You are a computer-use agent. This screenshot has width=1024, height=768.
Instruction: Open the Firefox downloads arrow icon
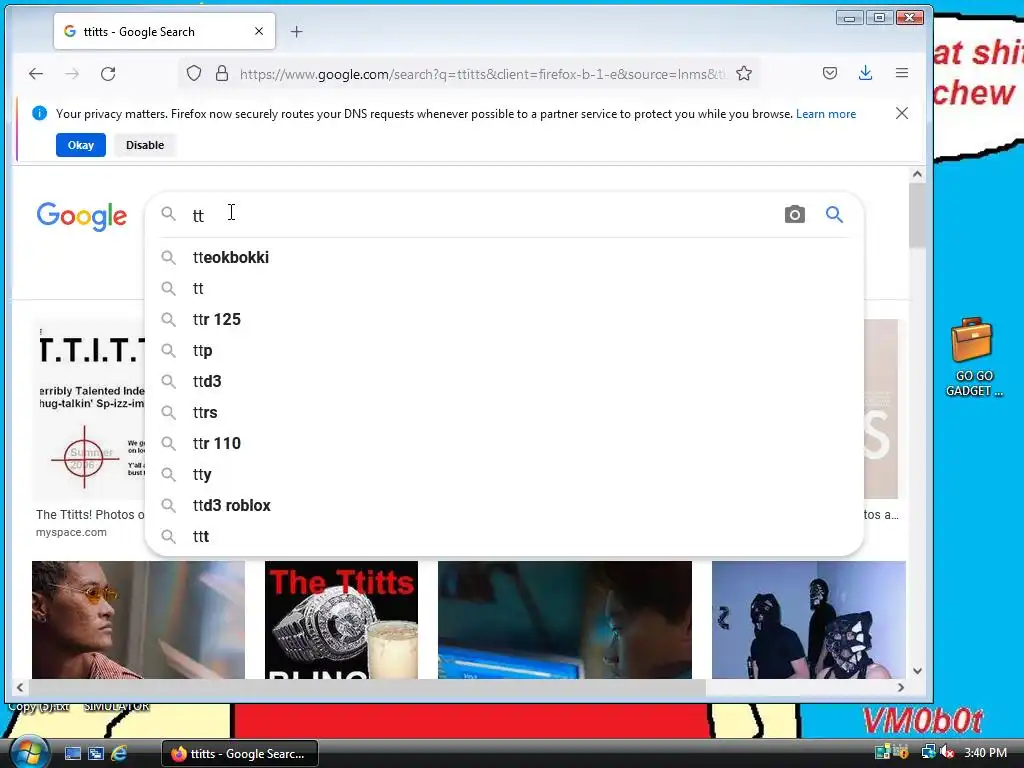865,73
